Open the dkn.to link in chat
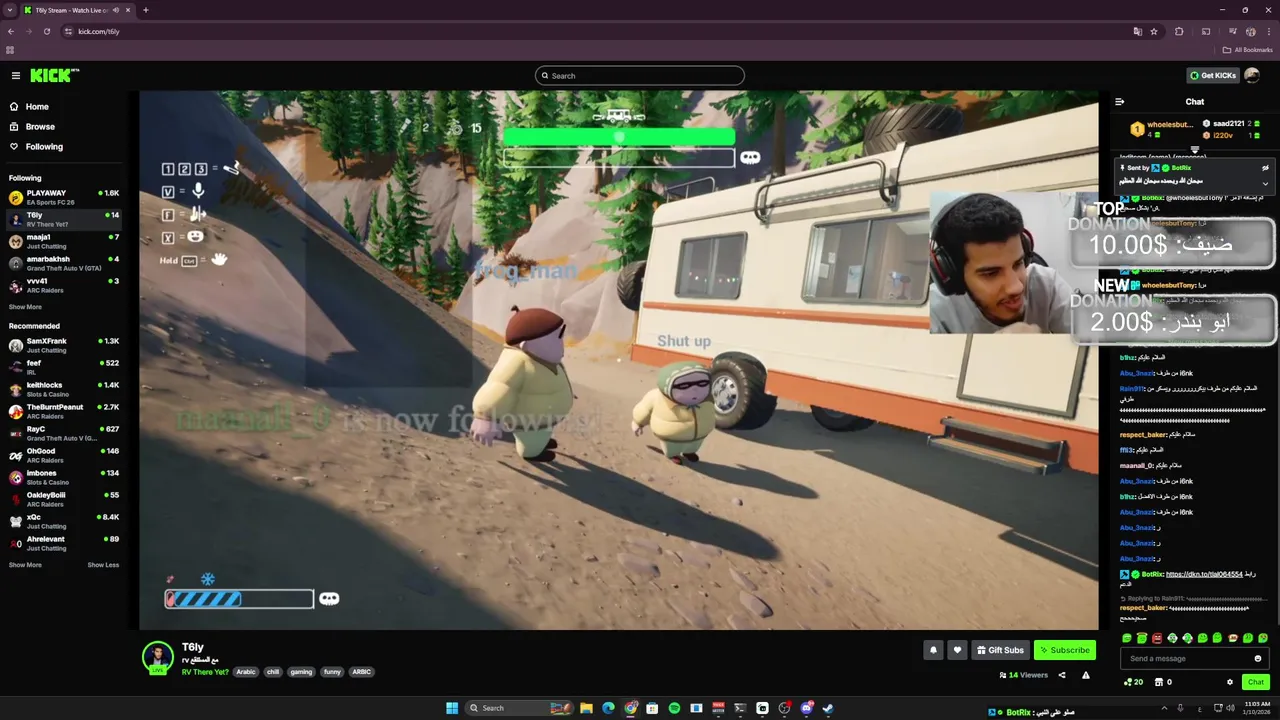 point(1204,574)
